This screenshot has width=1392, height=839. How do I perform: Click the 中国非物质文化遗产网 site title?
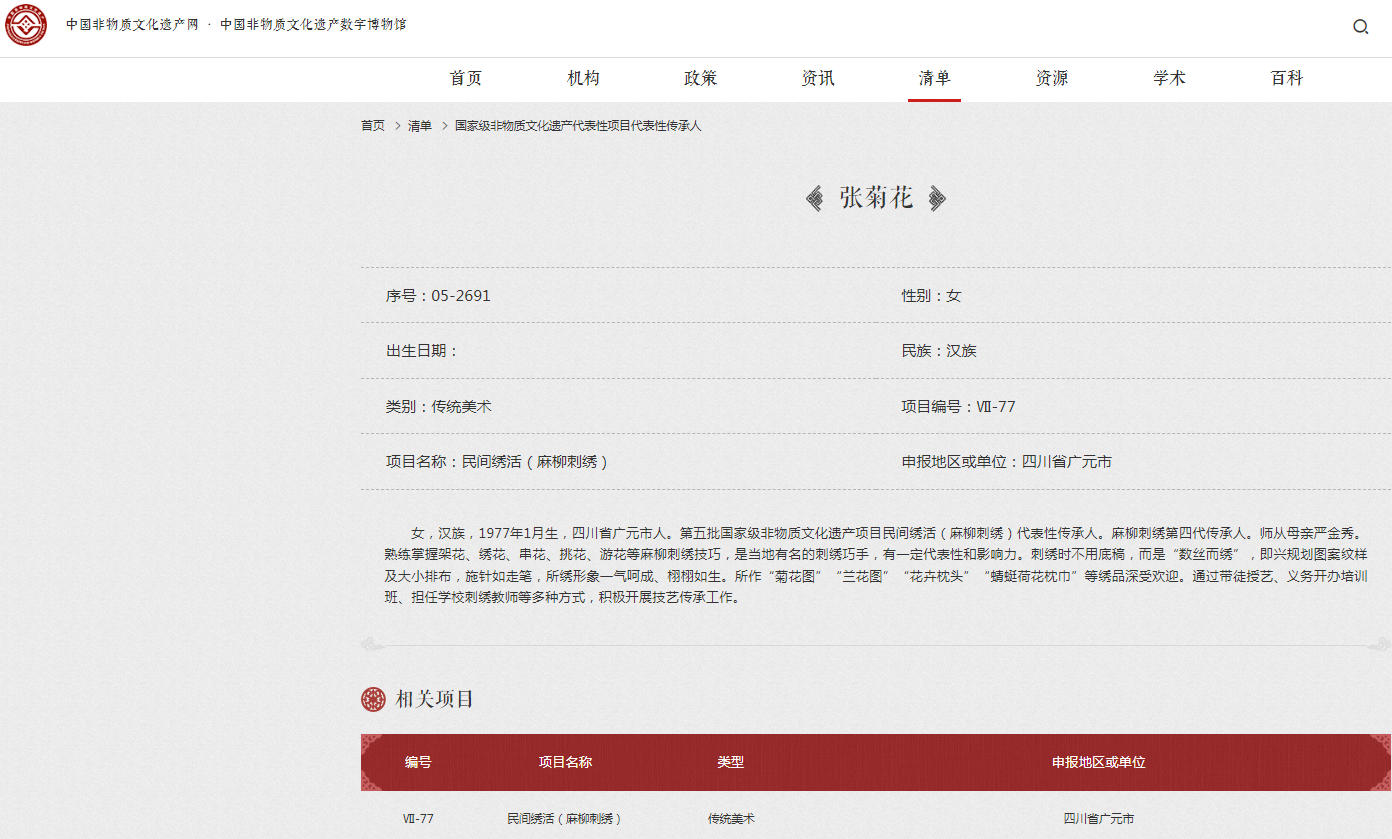[x=133, y=25]
